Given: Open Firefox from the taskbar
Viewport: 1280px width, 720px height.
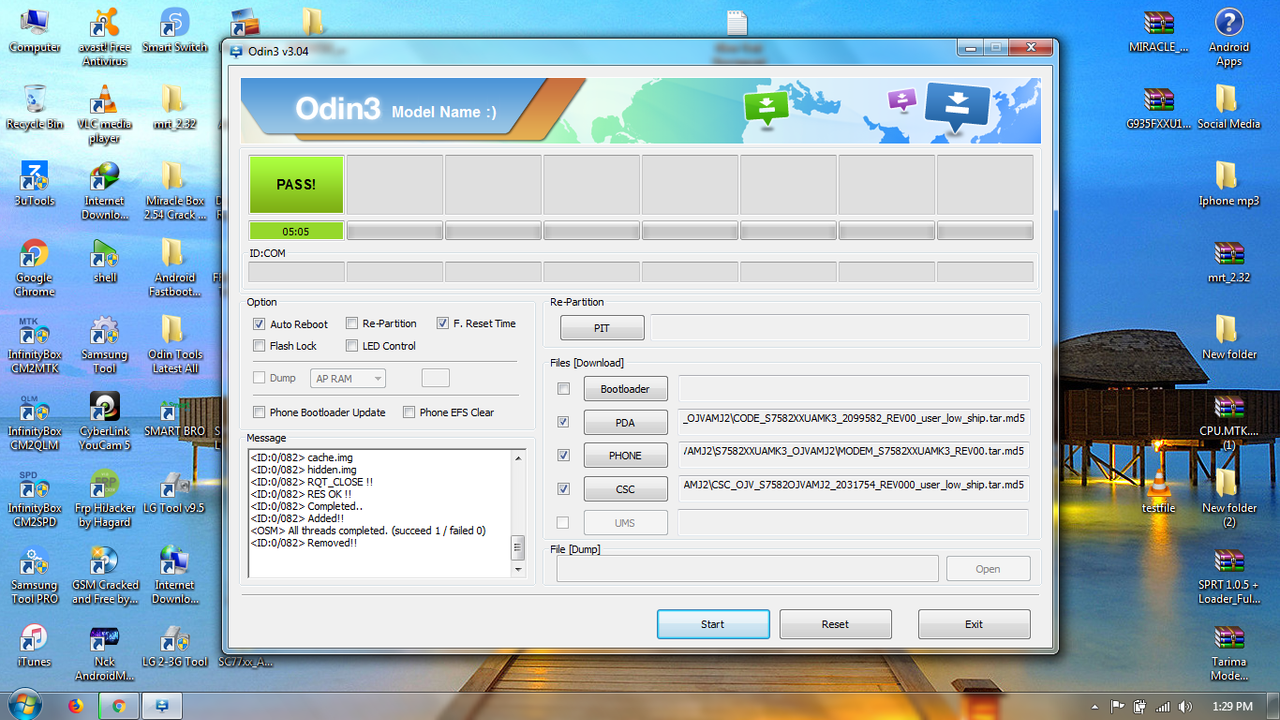Looking at the screenshot, I should click(76, 706).
